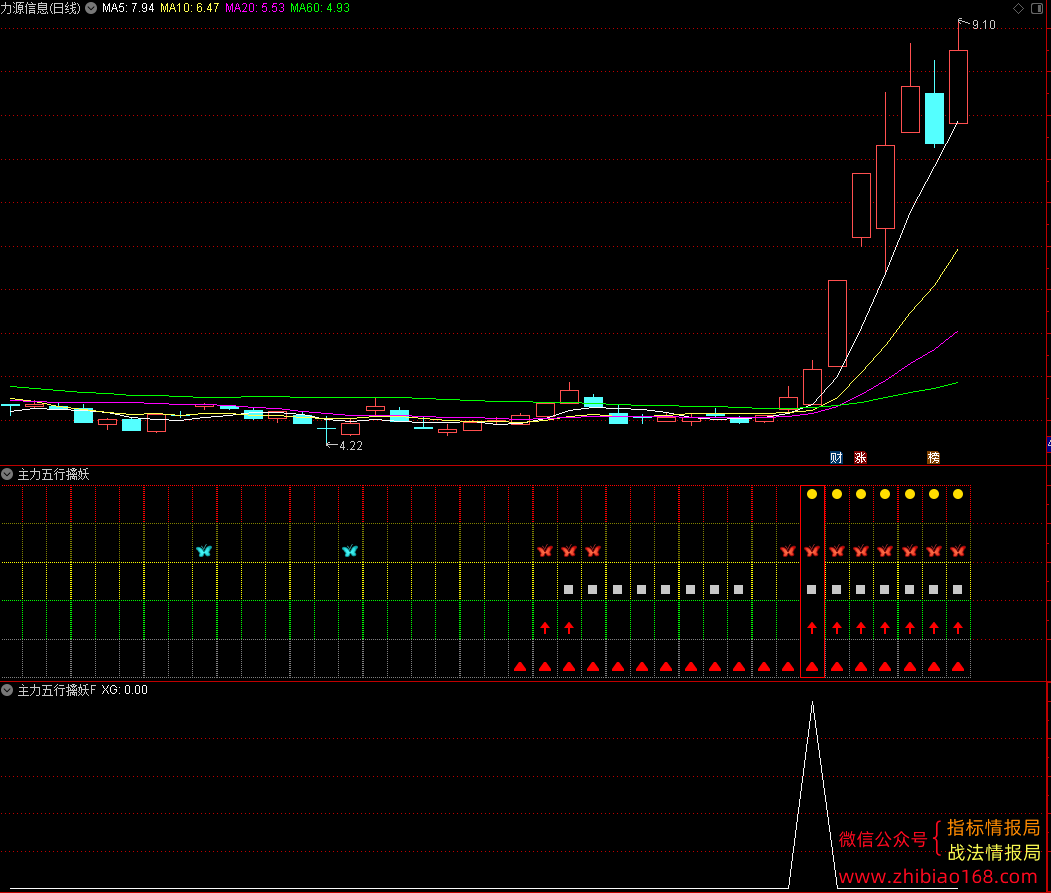Open the 财 finance info marker
This screenshot has width=1051, height=893.
pos(836,458)
